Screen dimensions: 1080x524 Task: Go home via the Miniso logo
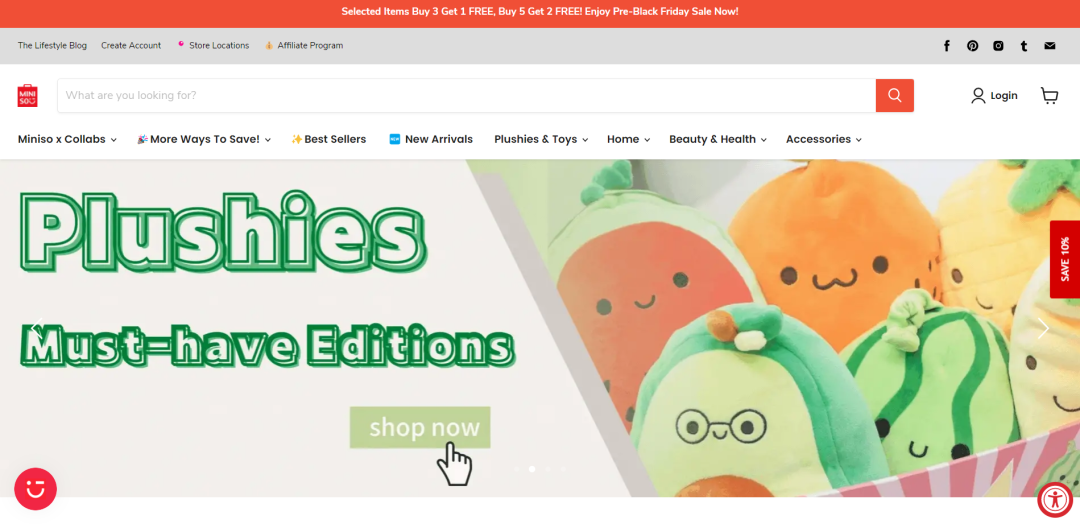click(x=28, y=96)
